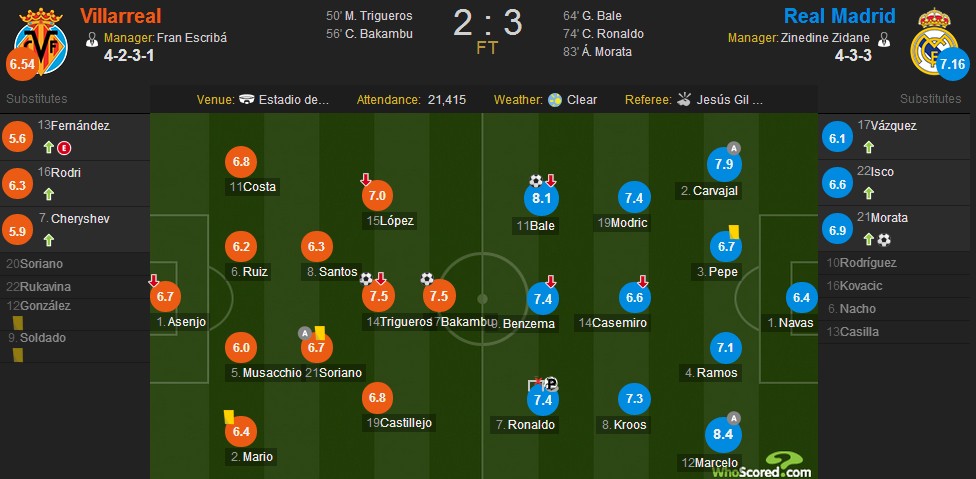Click the goal ball icon above Bakambu
The height and width of the screenshot is (479, 976).
[x=426, y=278]
